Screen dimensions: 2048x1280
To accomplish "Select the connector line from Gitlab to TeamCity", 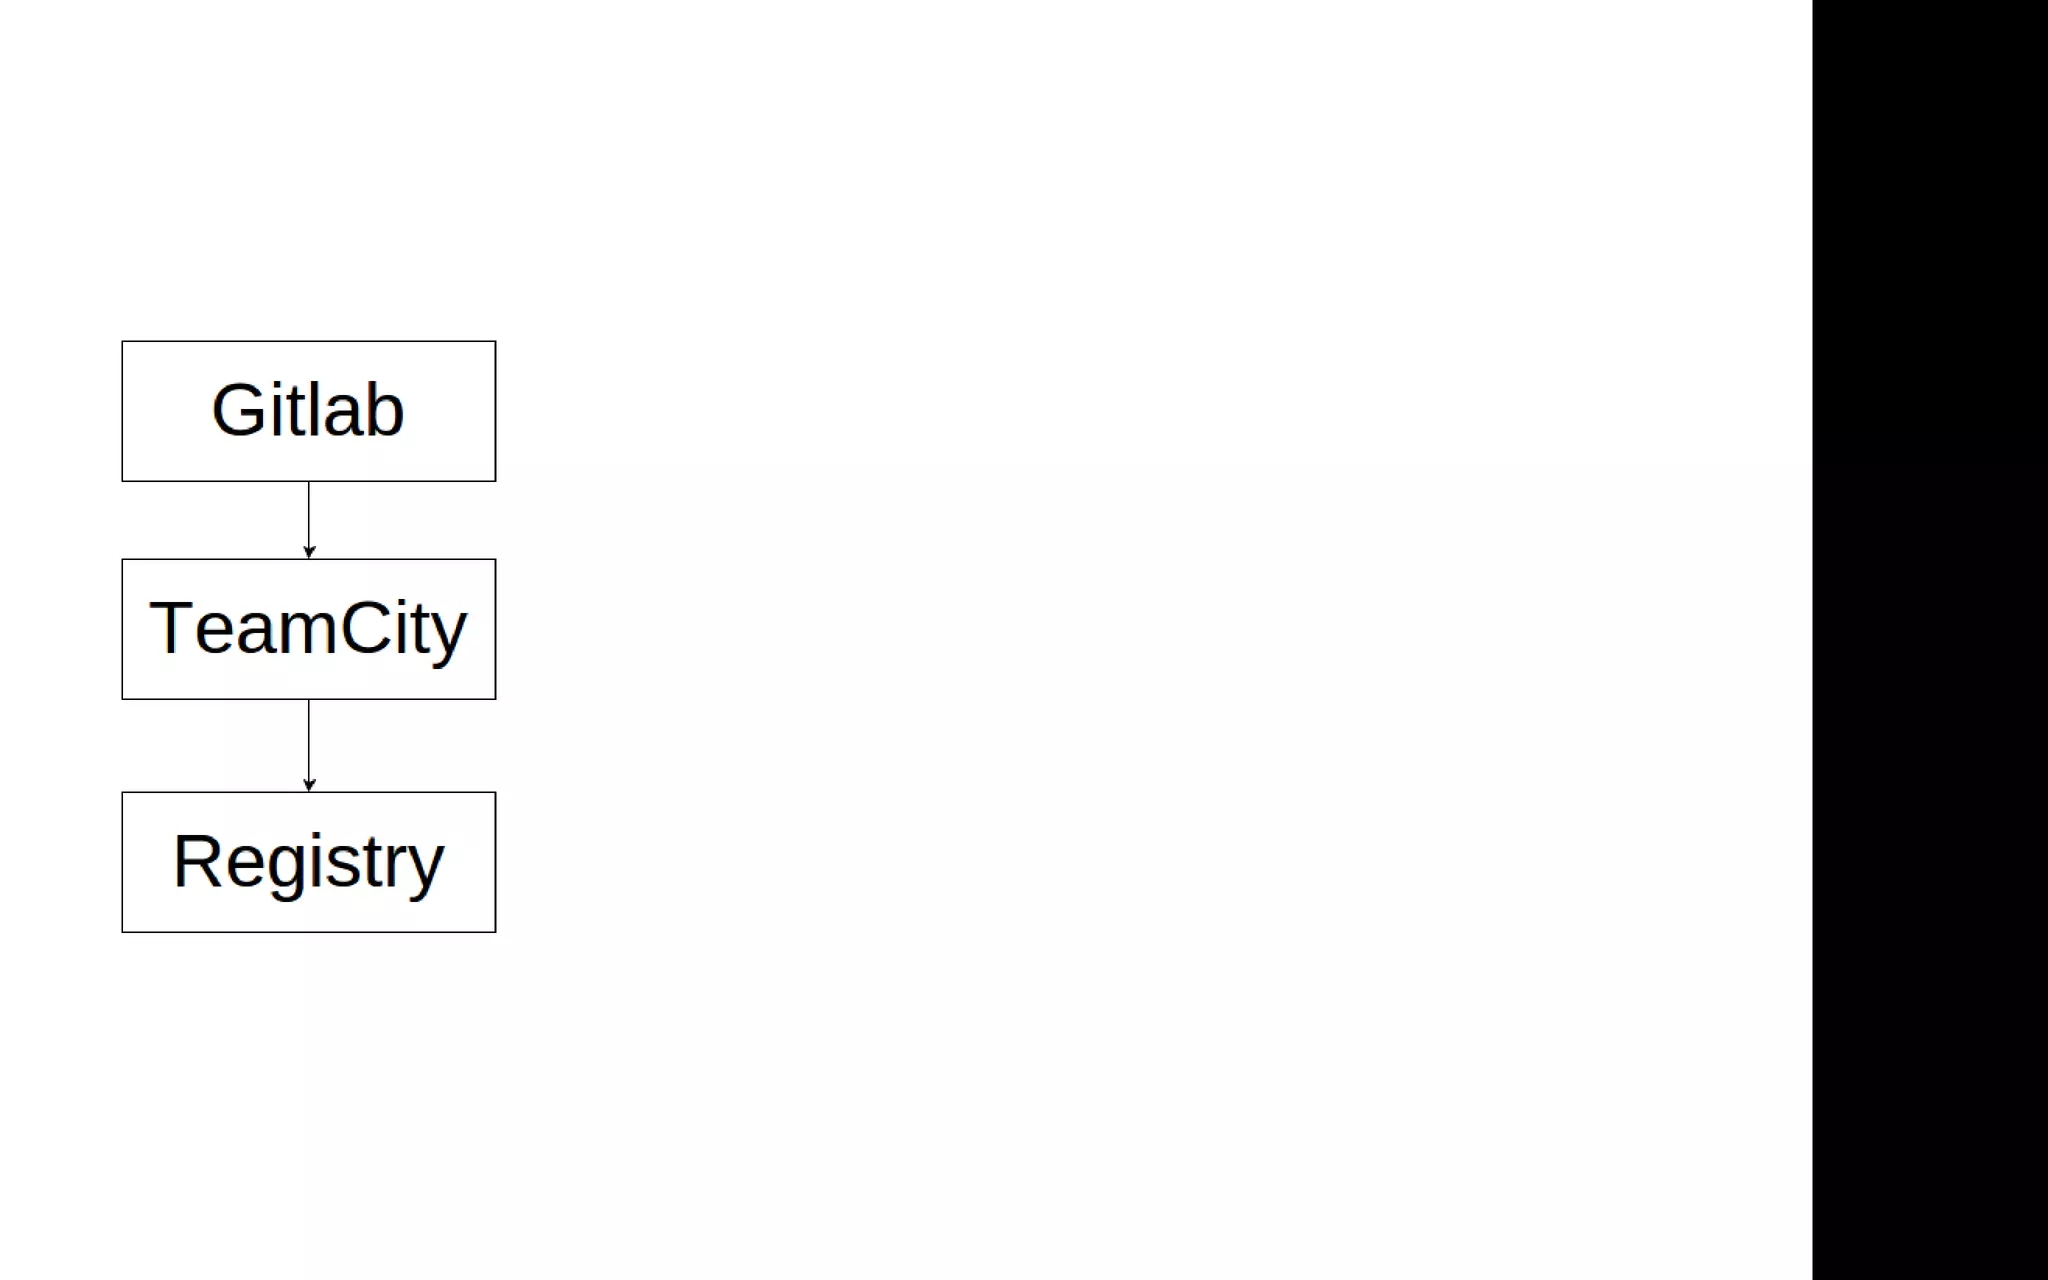I will (x=309, y=515).
